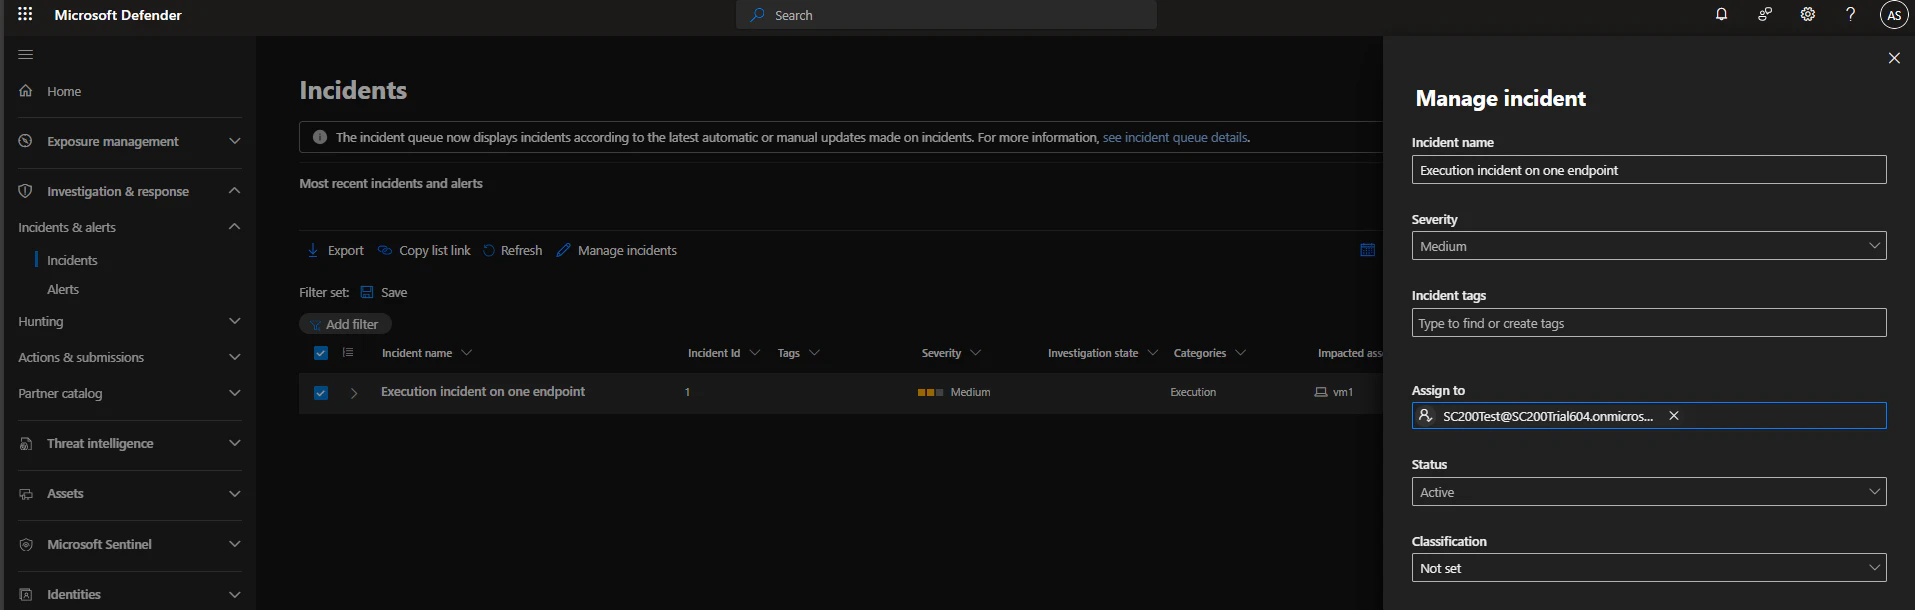The height and width of the screenshot is (610, 1915).
Task: Toggle the select-all incidents checkbox
Action: (321, 353)
